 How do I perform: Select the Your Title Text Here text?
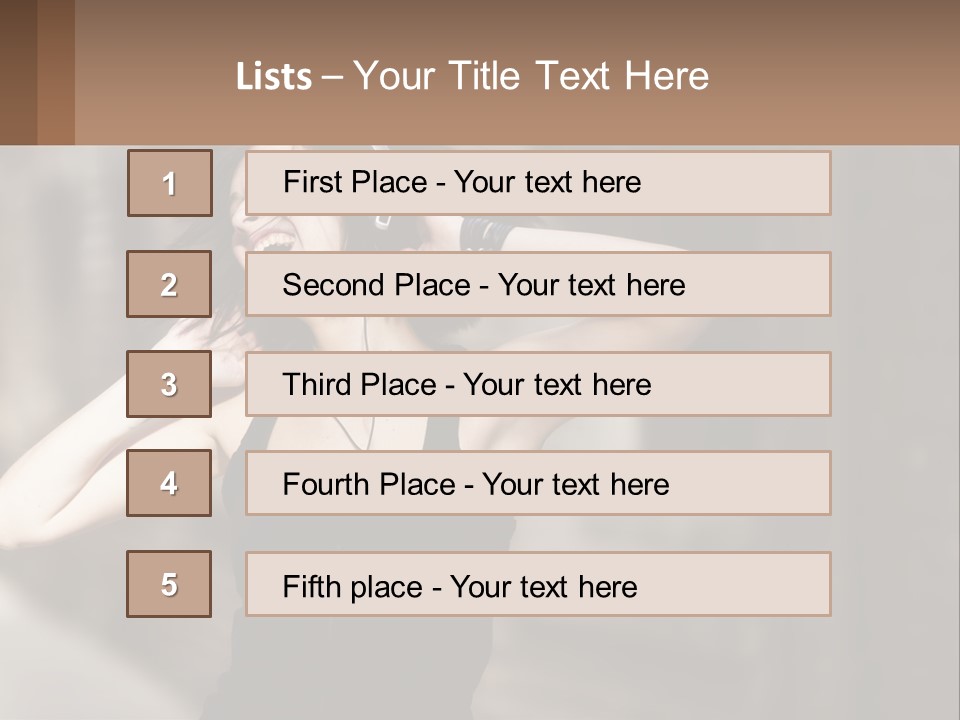(x=531, y=76)
